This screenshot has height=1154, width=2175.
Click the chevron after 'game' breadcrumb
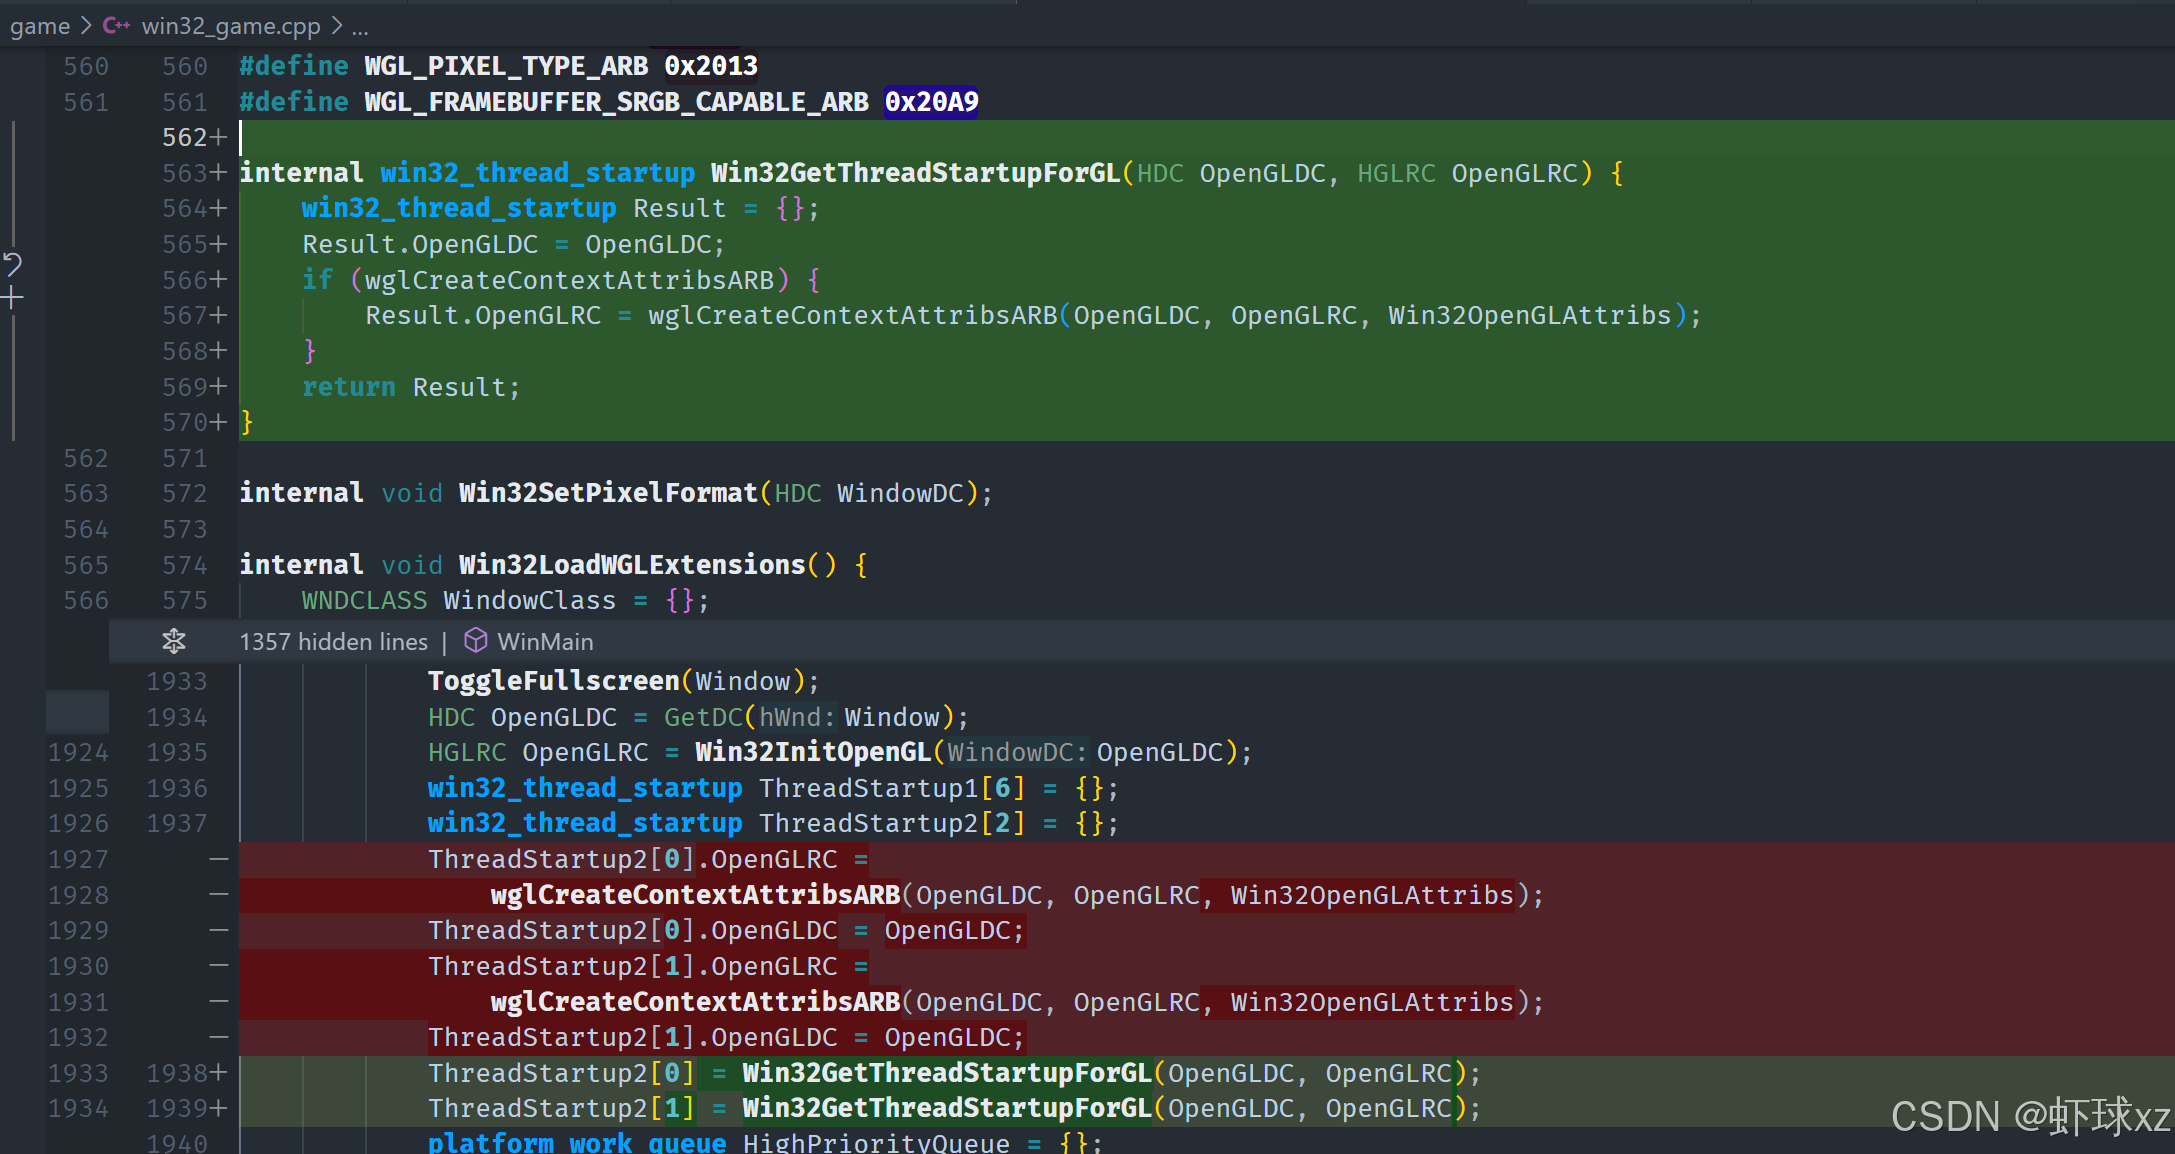pos(86,26)
